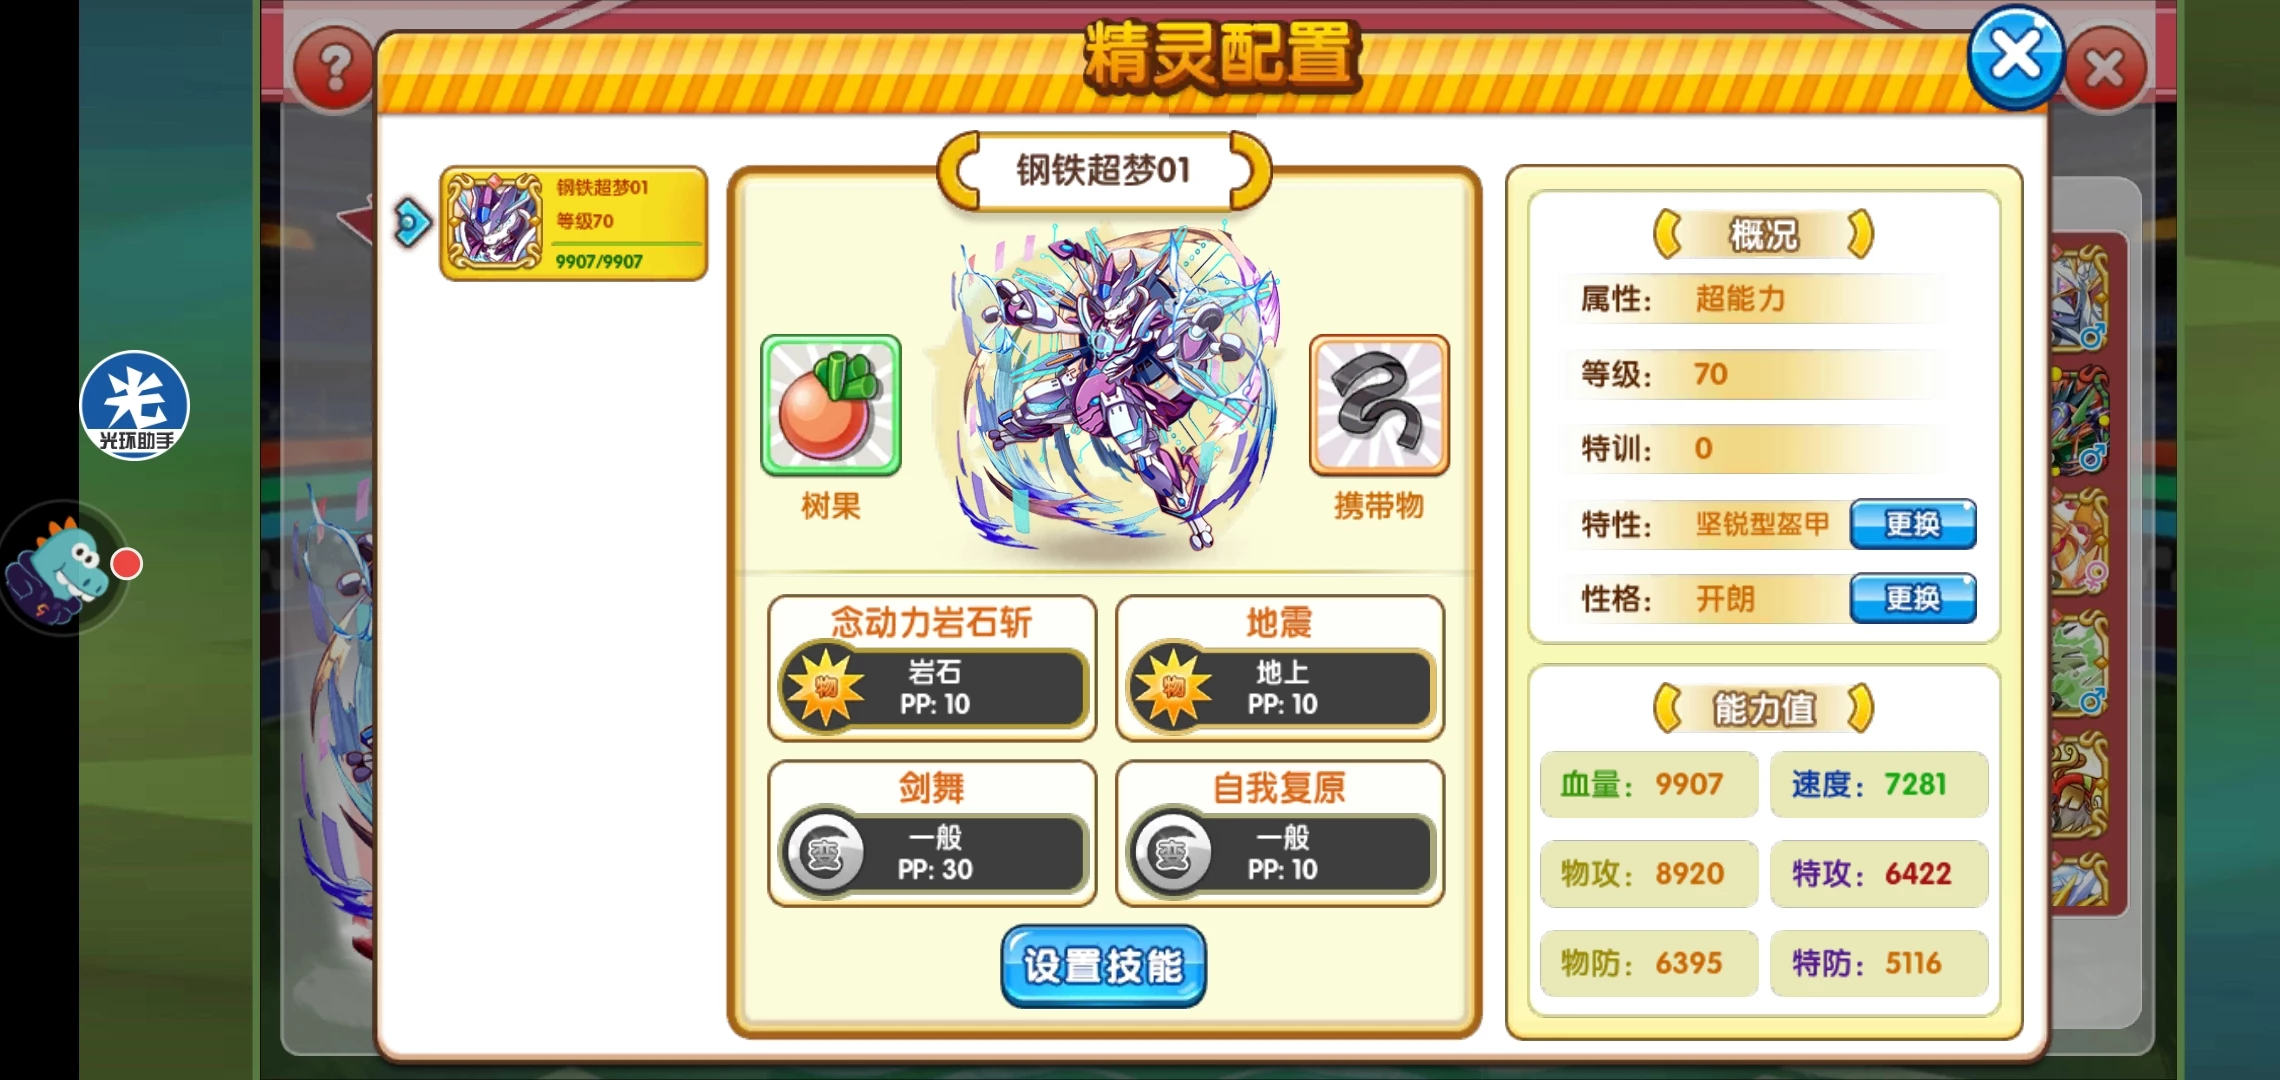
Task: Click right arrow of 概况 header
Action: pyautogui.click(x=1859, y=235)
